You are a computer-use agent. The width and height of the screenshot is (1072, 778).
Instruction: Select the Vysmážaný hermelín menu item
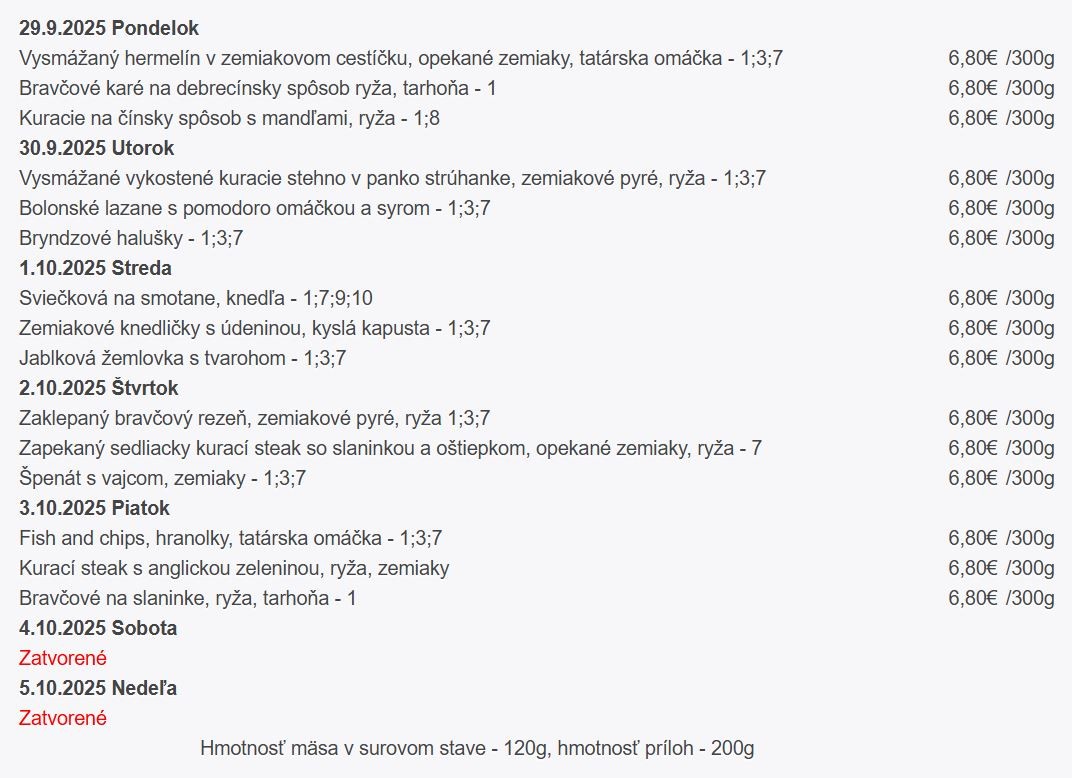tap(400, 58)
